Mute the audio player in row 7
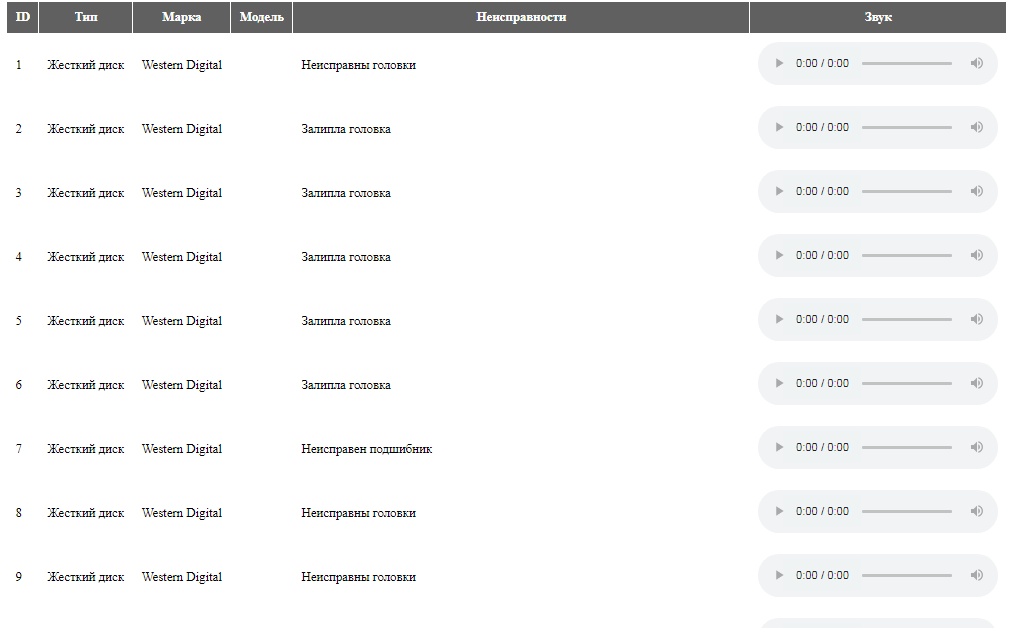The width and height of the screenshot is (1016, 628). [976, 447]
